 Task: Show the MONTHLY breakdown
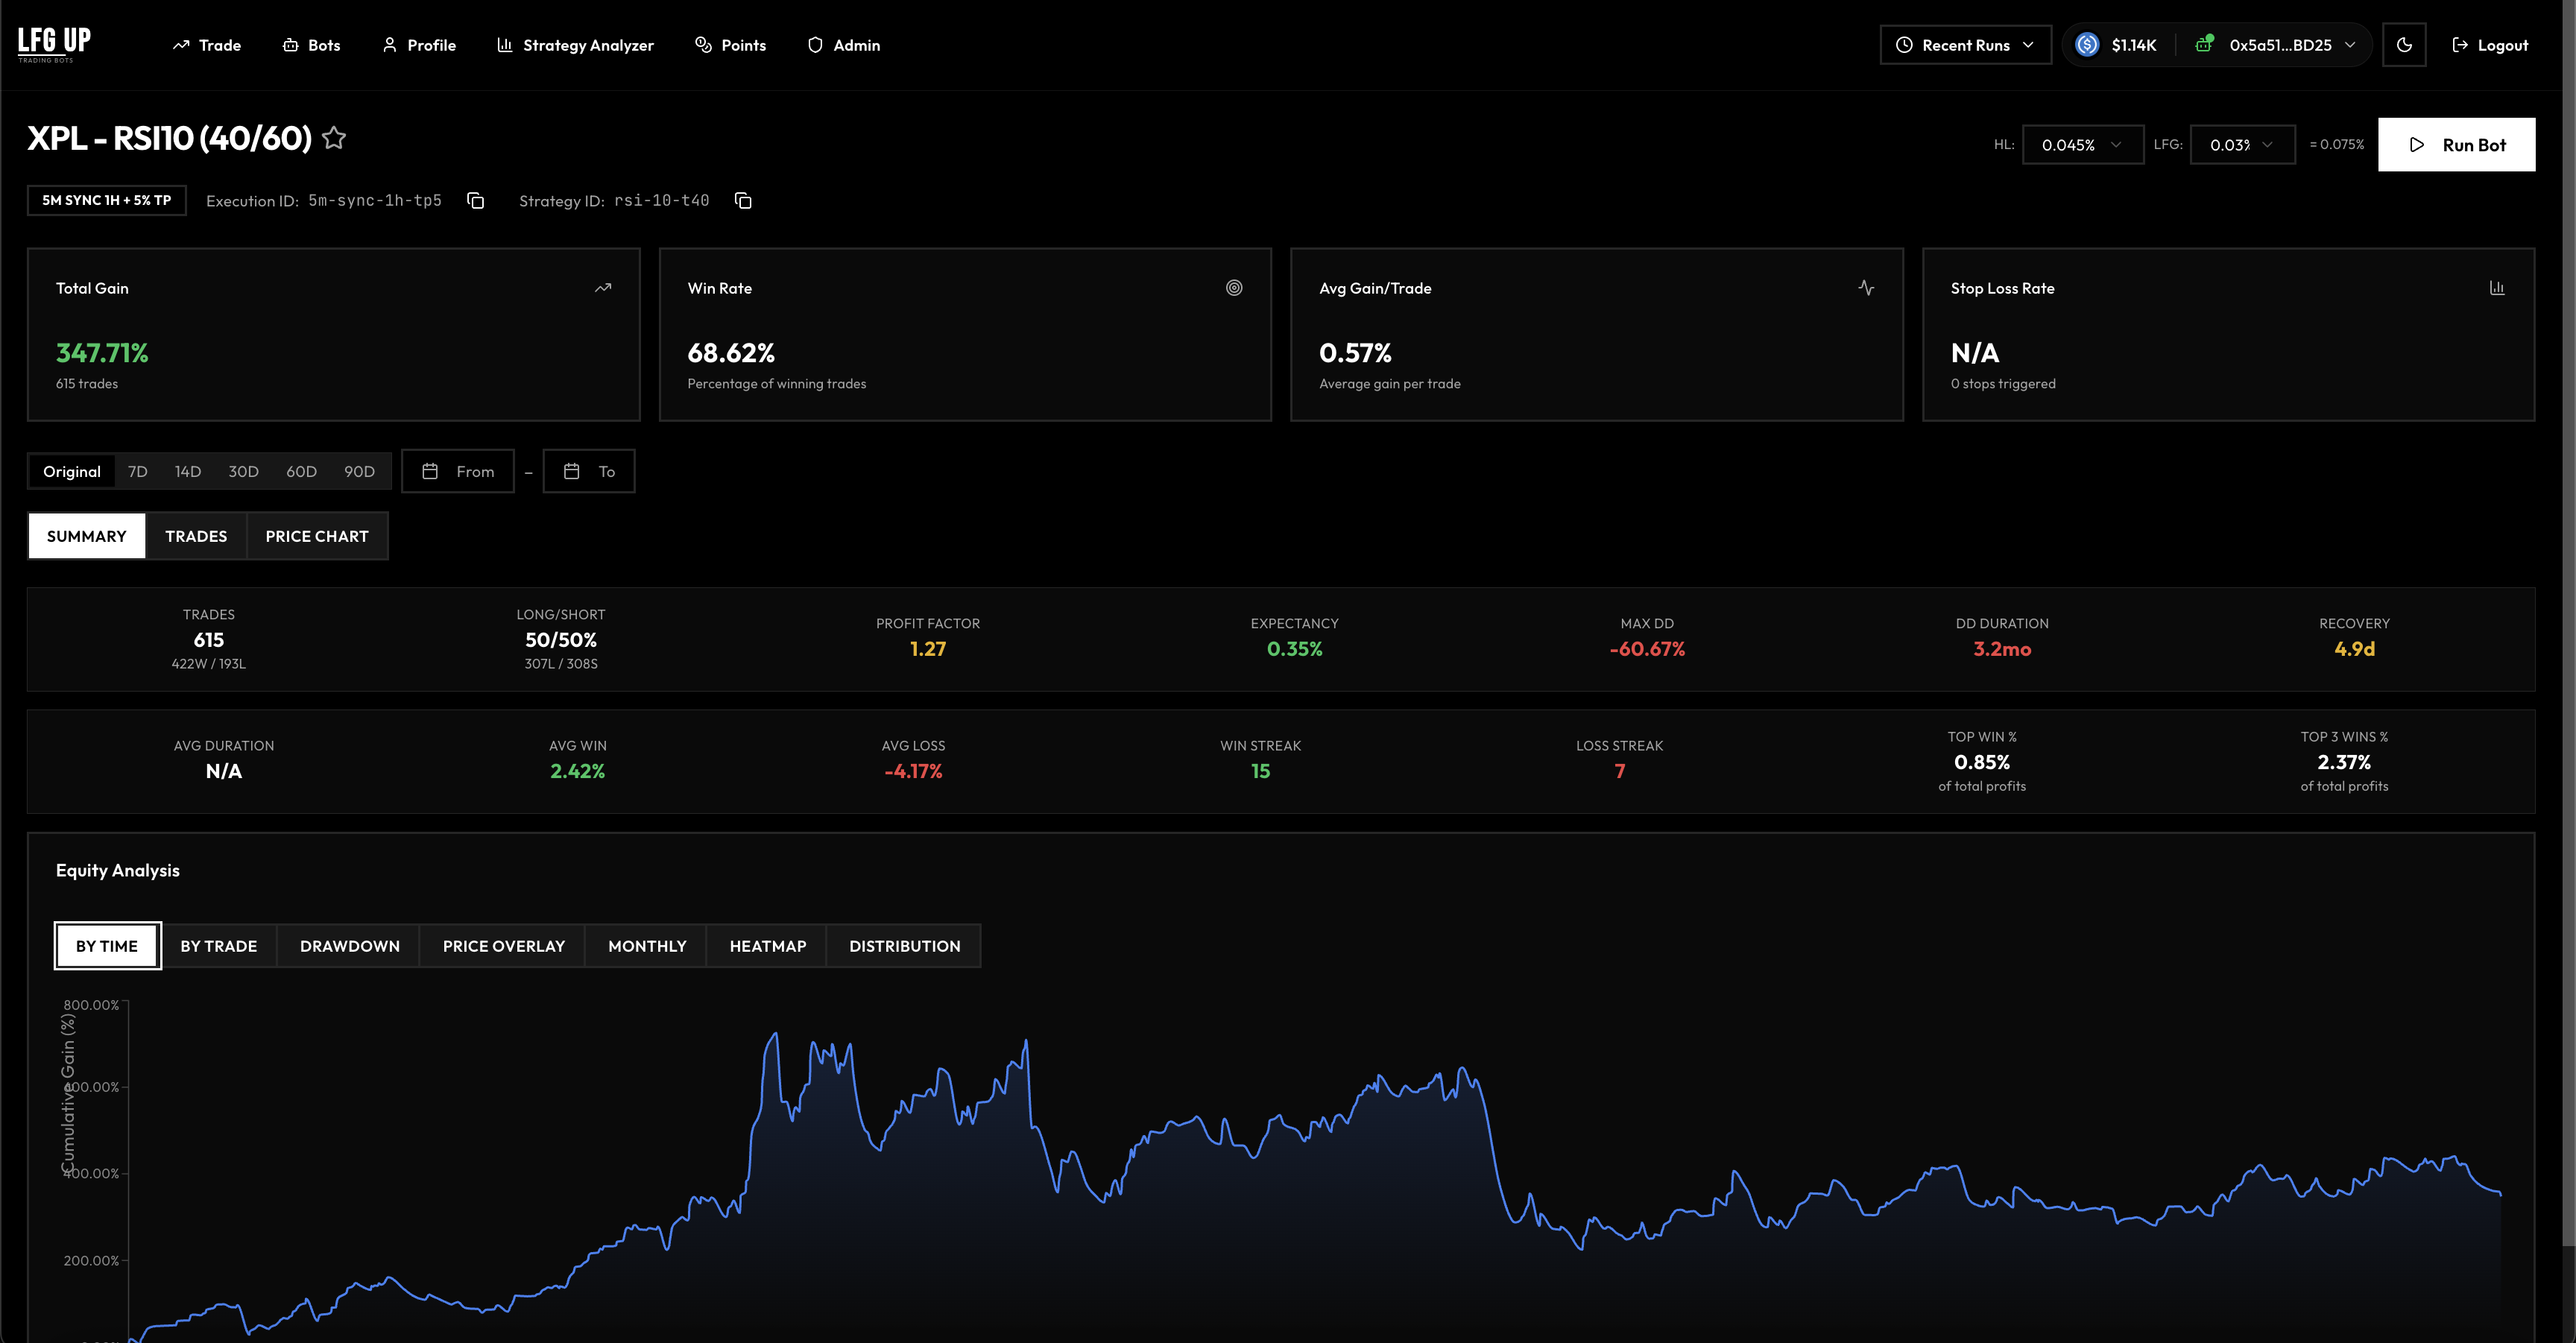coord(647,946)
